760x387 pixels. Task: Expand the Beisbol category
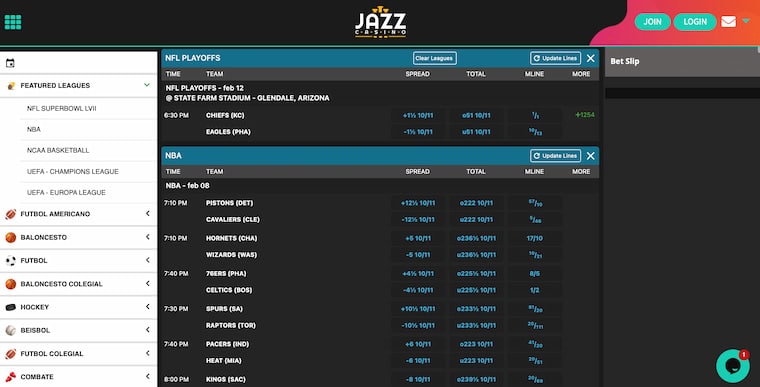point(148,330)
